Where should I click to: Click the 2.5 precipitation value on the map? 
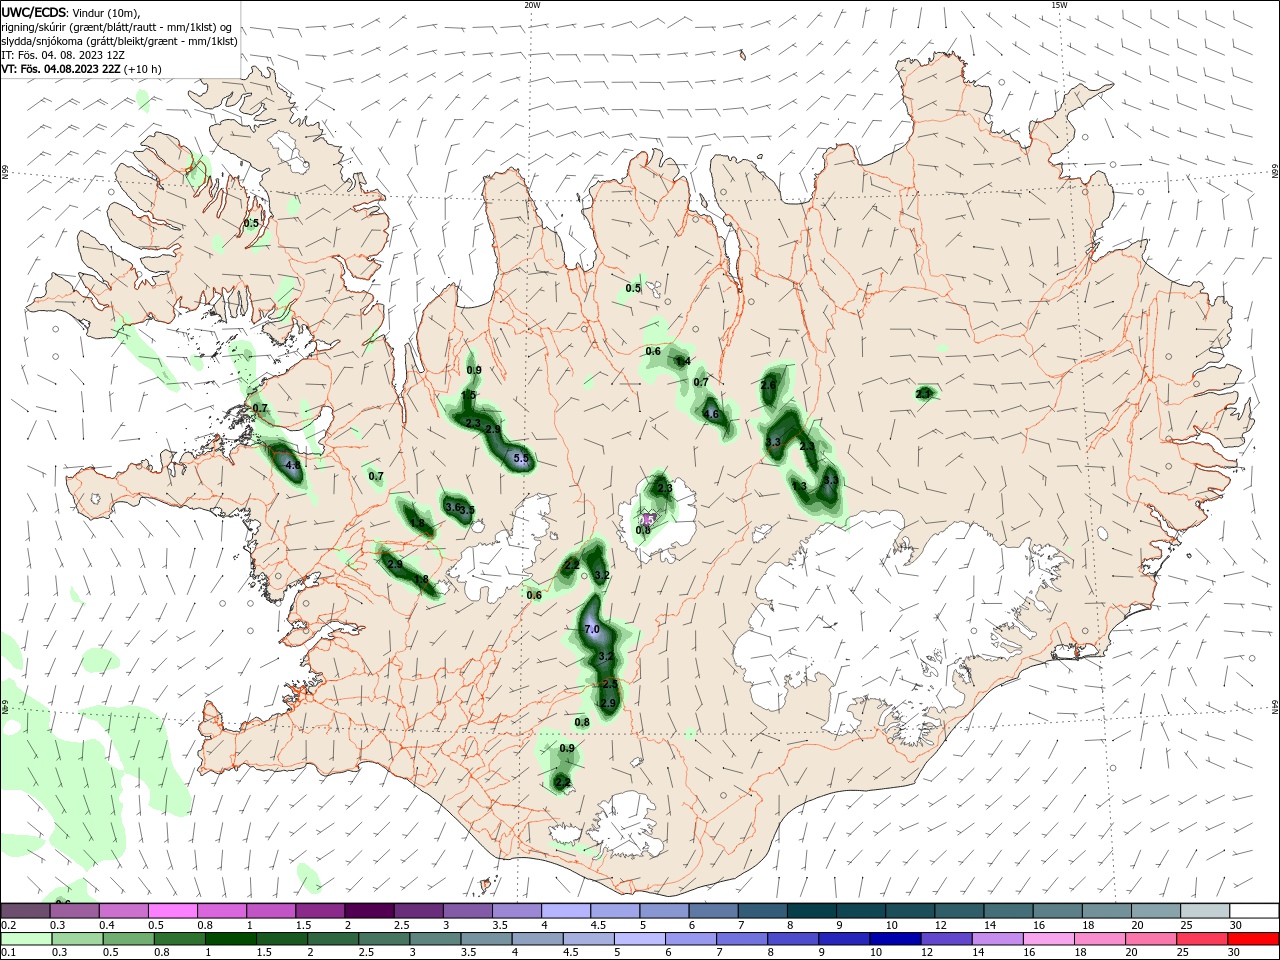coord(610,683)
